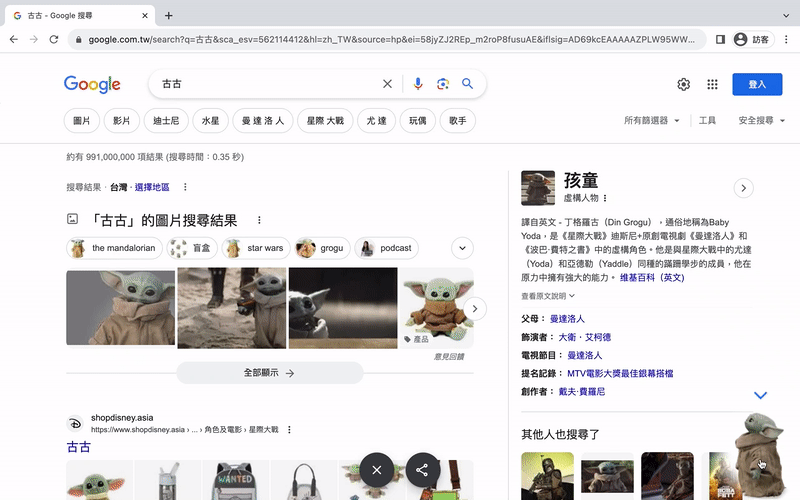Viewport: 800px width, 500px height.
Task: Click the 意見回饋 link
Action: tap(449, 357)
